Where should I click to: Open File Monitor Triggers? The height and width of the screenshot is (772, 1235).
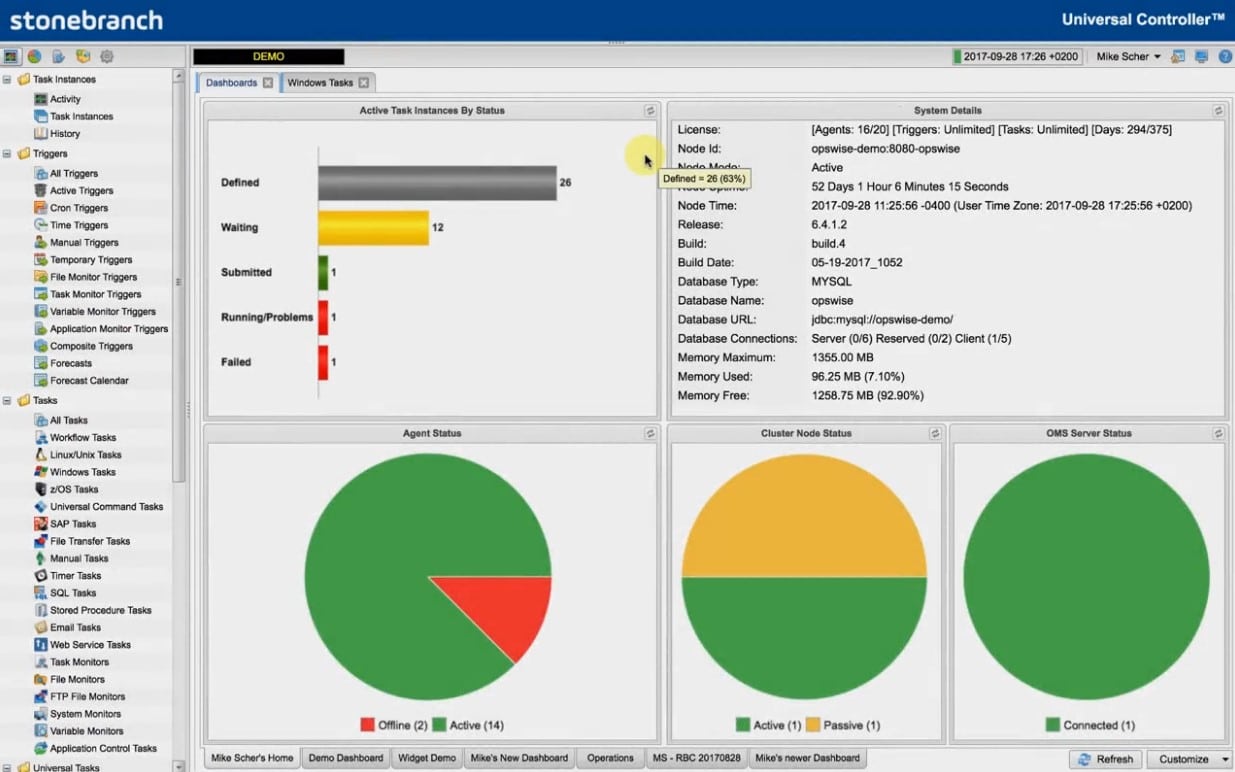[x=94, y=277]
